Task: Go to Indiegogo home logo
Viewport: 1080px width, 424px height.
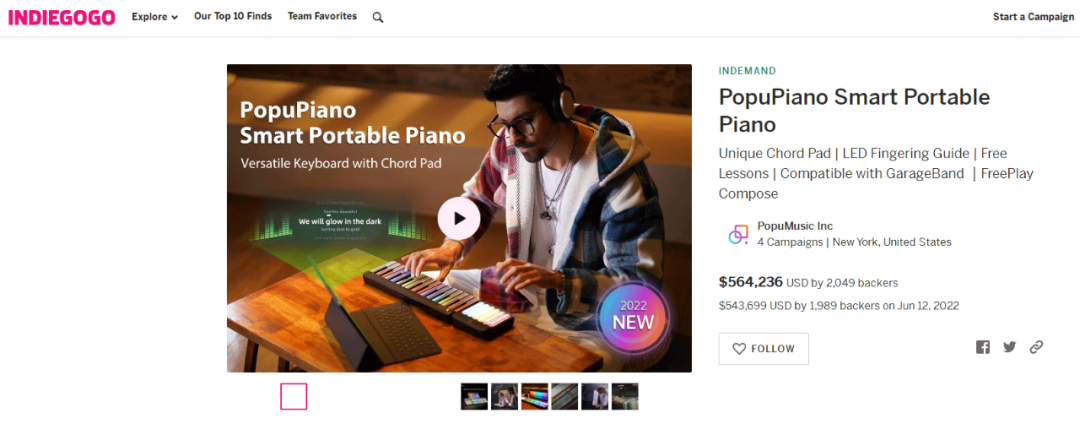Action: 62,17
